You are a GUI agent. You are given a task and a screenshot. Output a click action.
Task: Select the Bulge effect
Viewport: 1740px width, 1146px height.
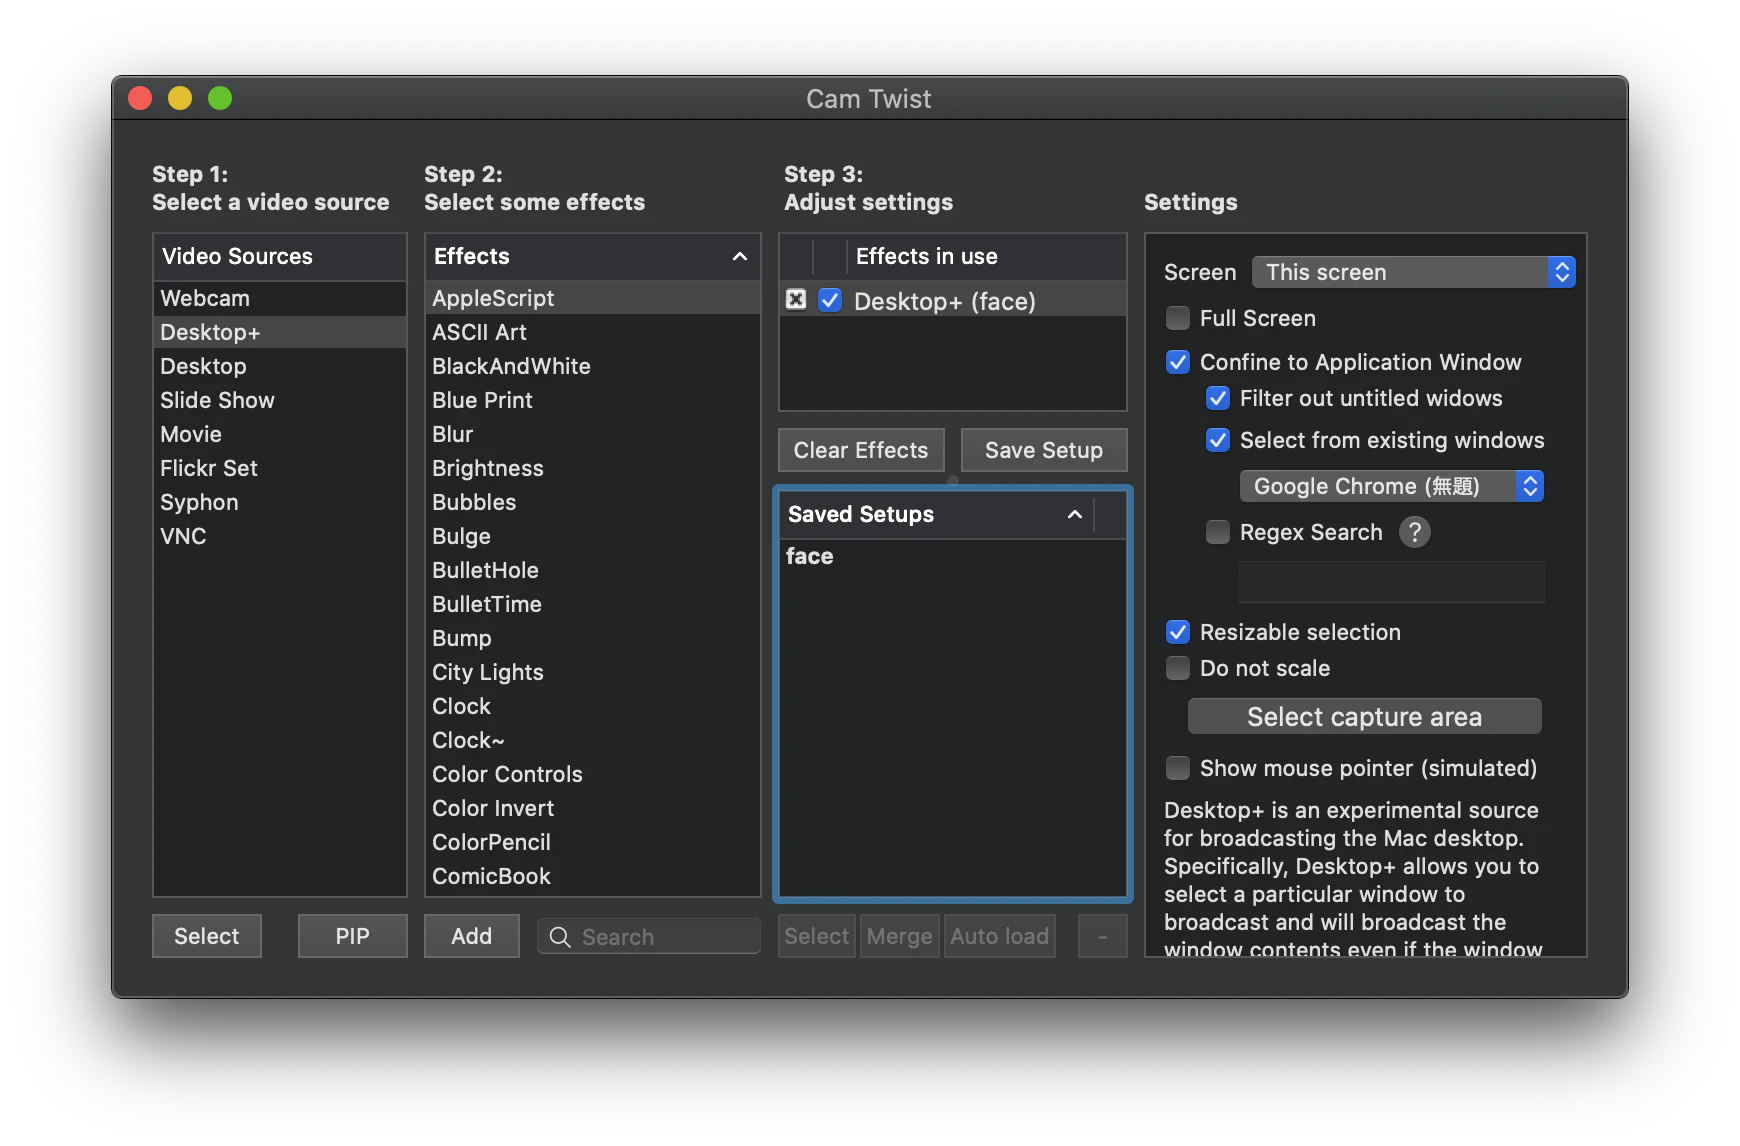click(x=593, y=536)
